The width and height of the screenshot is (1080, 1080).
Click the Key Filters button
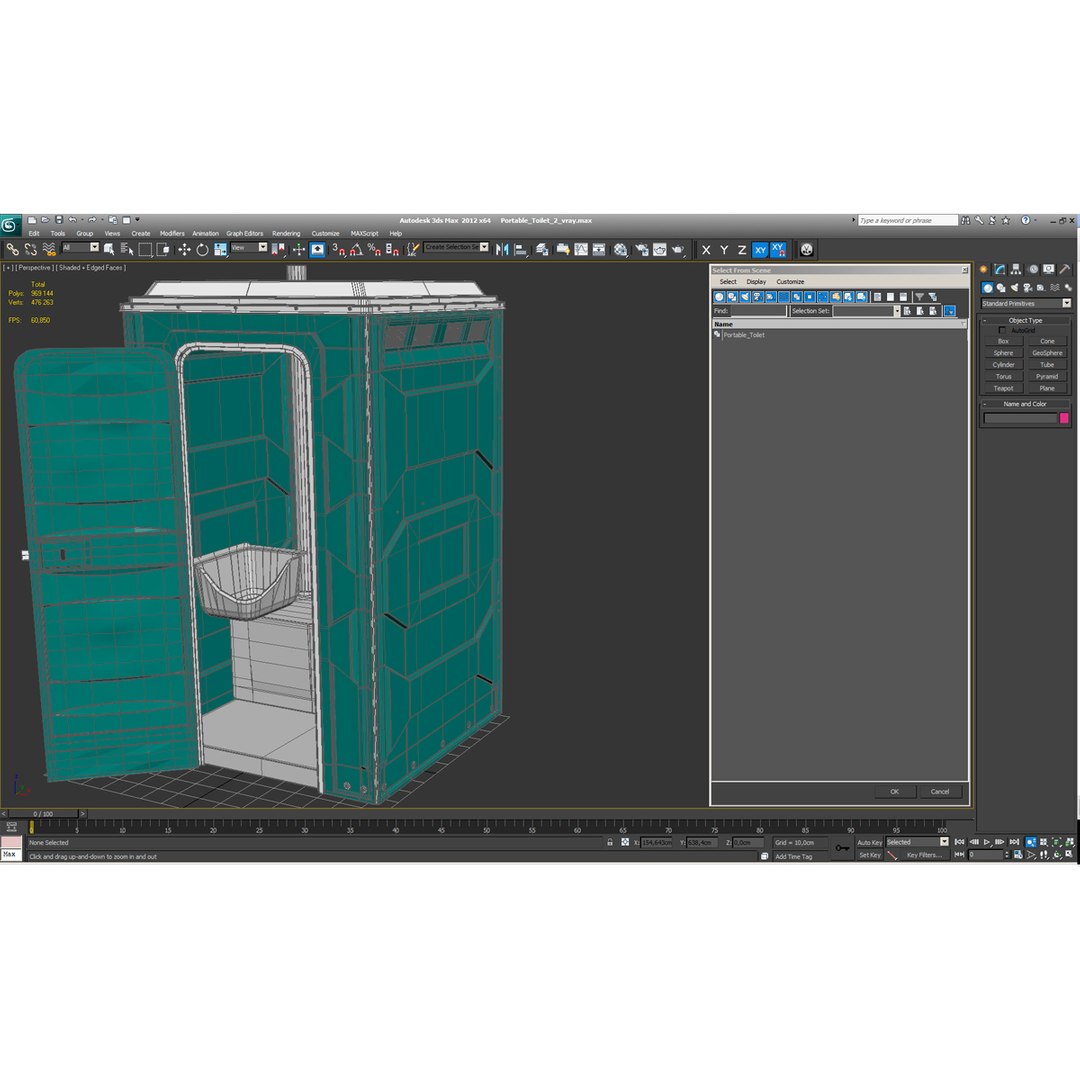[924, 855]
